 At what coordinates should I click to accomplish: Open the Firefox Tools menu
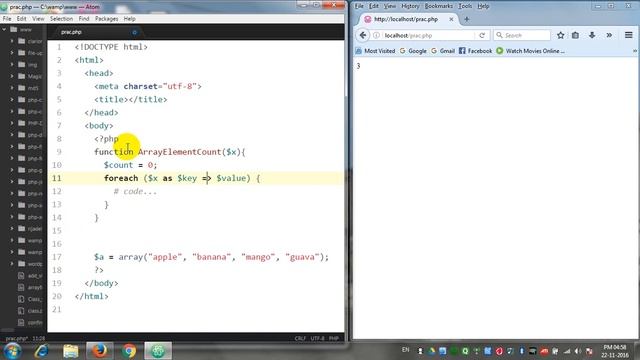click(x=465, y=6)
